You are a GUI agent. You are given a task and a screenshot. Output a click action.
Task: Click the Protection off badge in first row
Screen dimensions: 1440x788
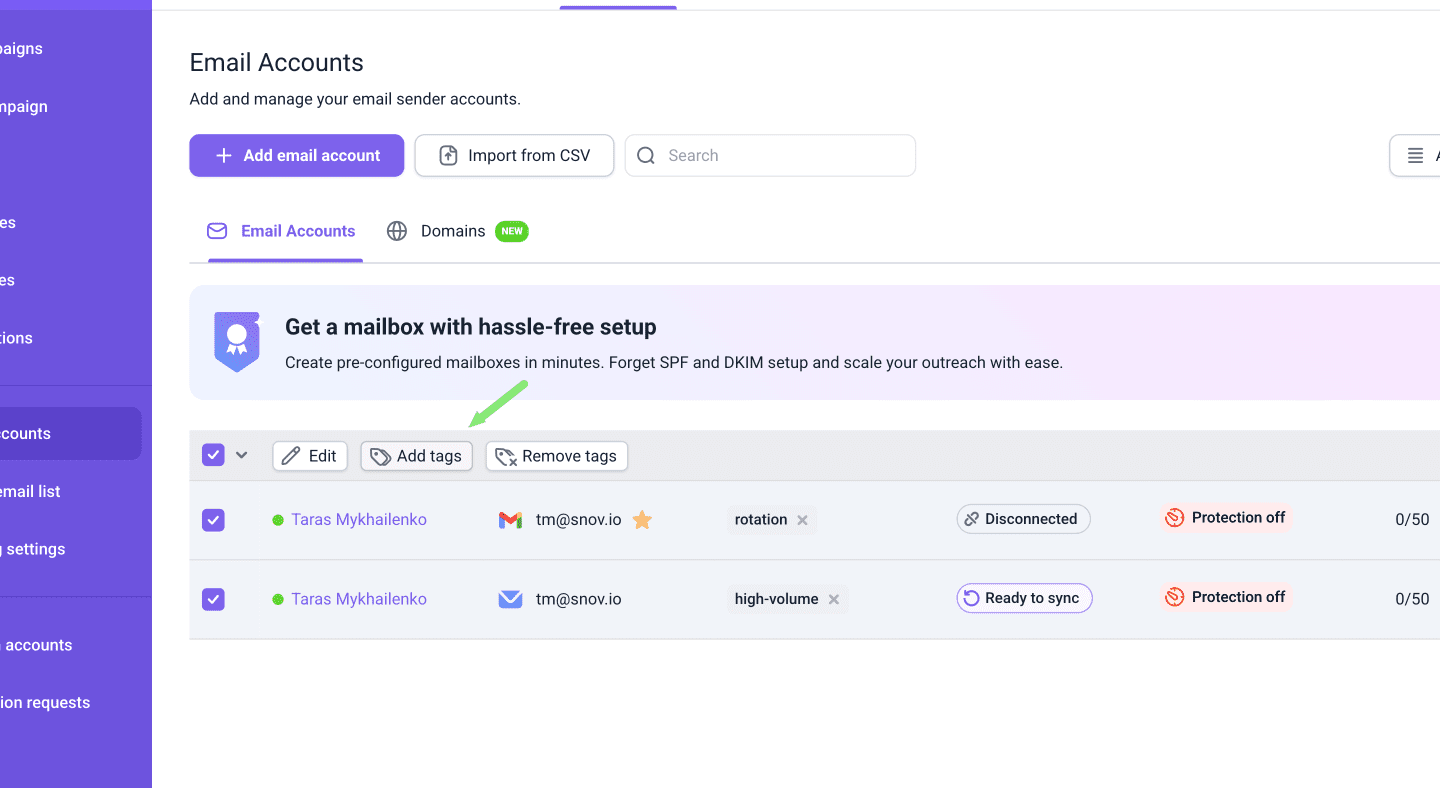tap(1226, 518)
